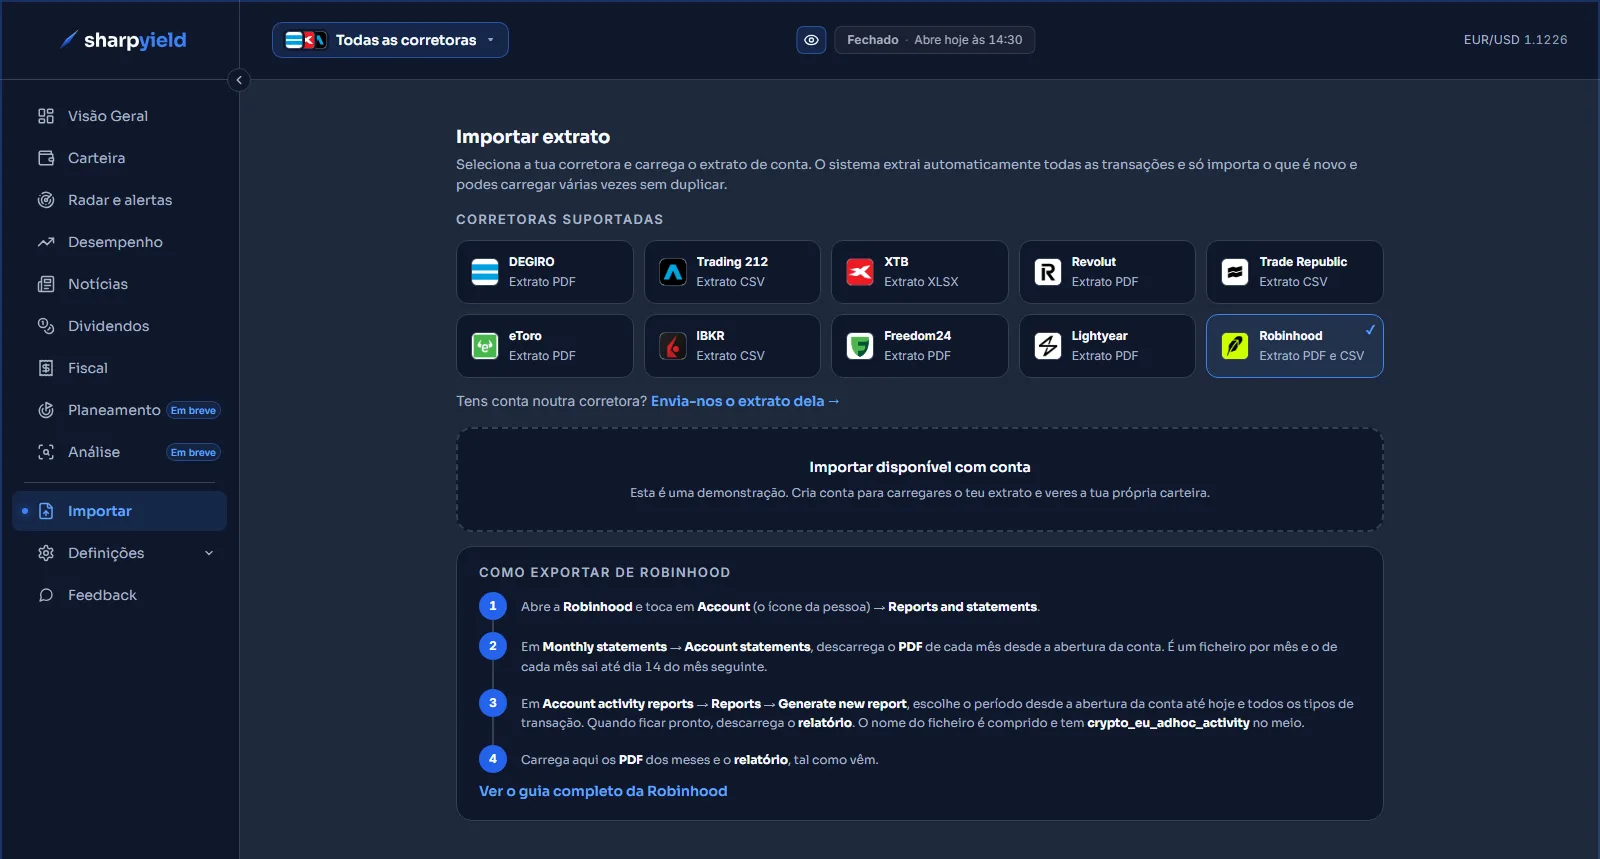Open the Desempenho page
The width and height of the screenshot is (1600, 859).
(119, 242)
